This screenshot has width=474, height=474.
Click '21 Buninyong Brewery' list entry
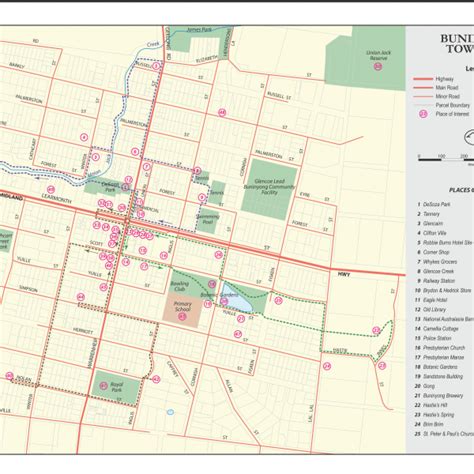(439, 396)
